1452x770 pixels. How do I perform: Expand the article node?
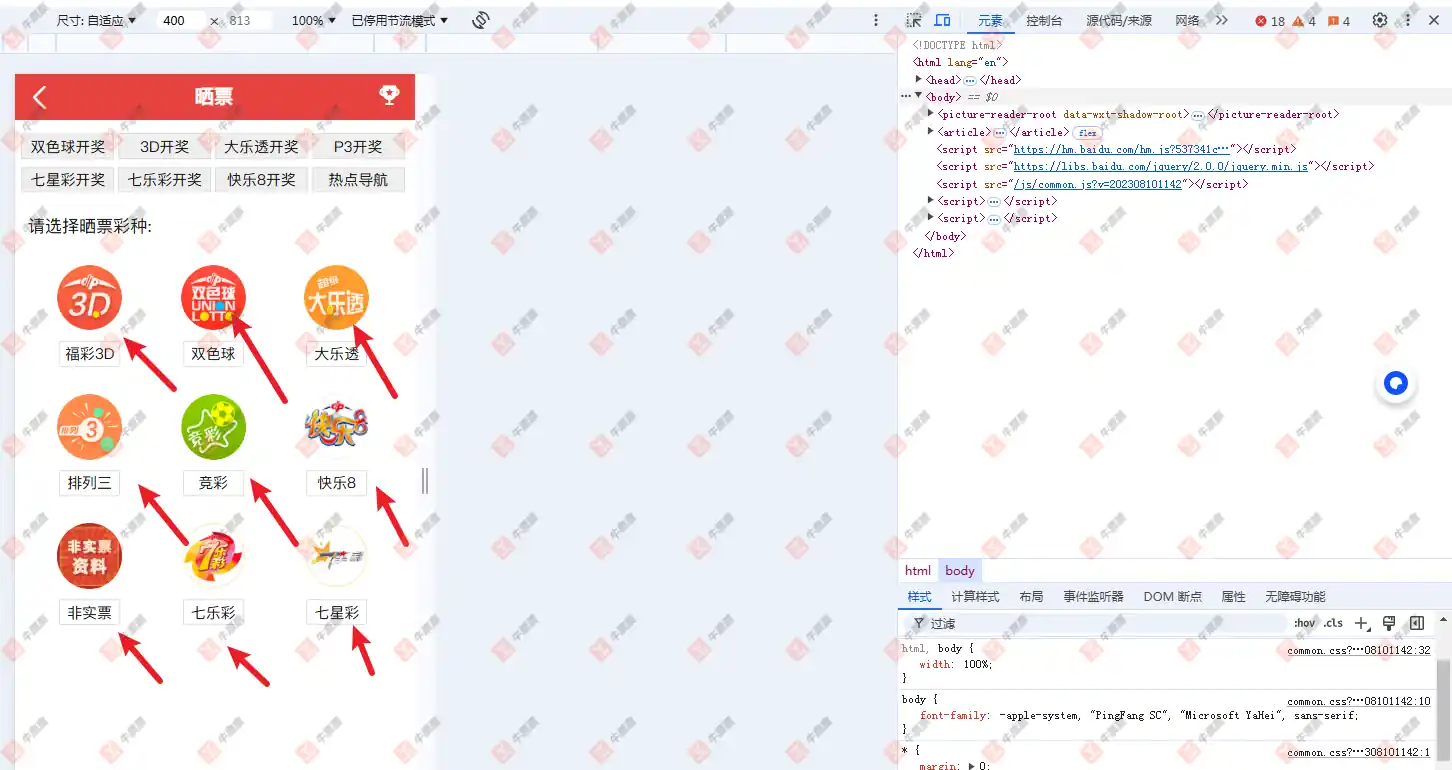(931, 131)
